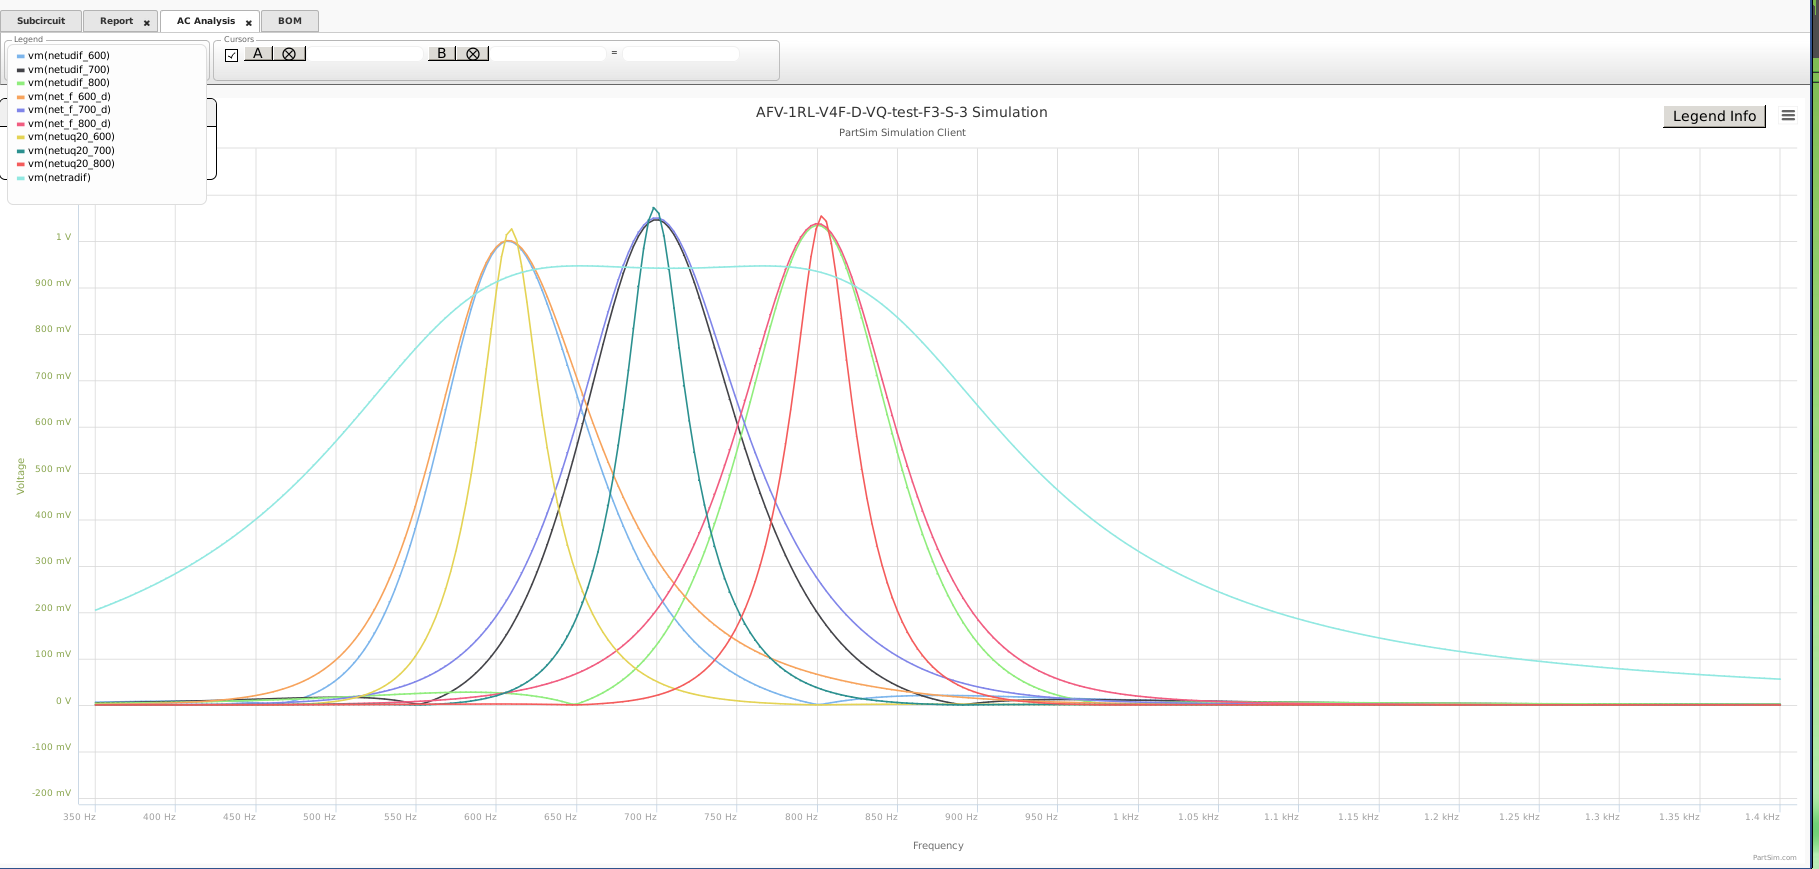
Task: Open the chart hamburger menu
Action: tap(1788, 116)
